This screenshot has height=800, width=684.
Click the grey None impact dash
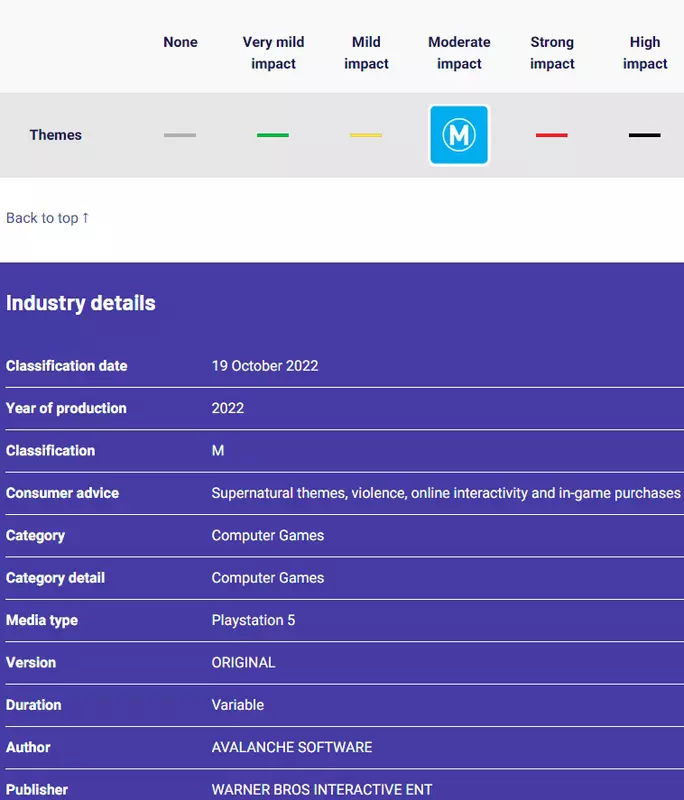(180, 135)
